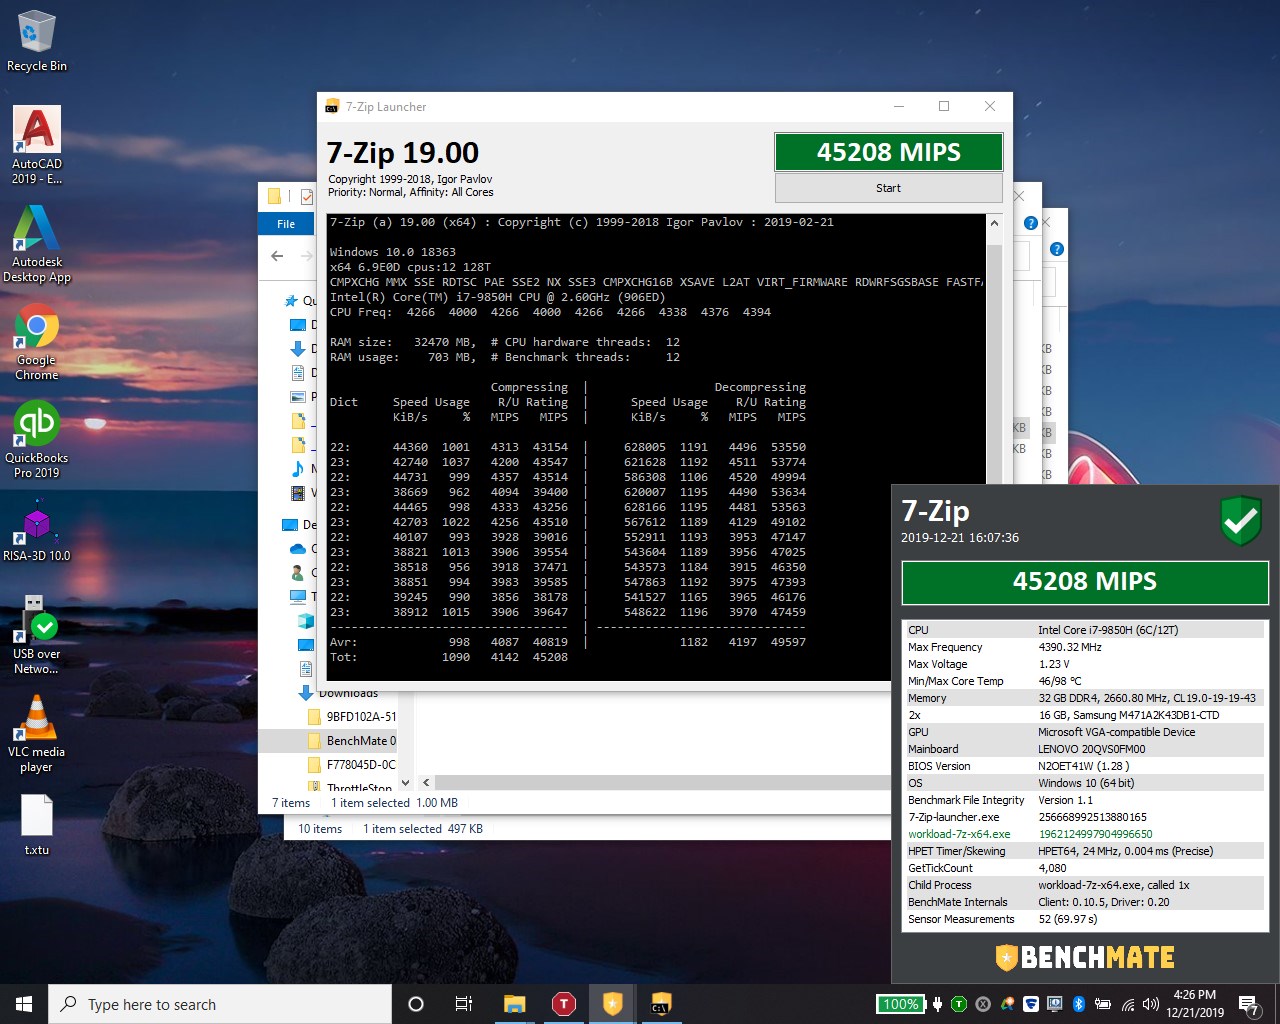
Task: Open volume speaker tray icon
Action: [1151, 1004]
